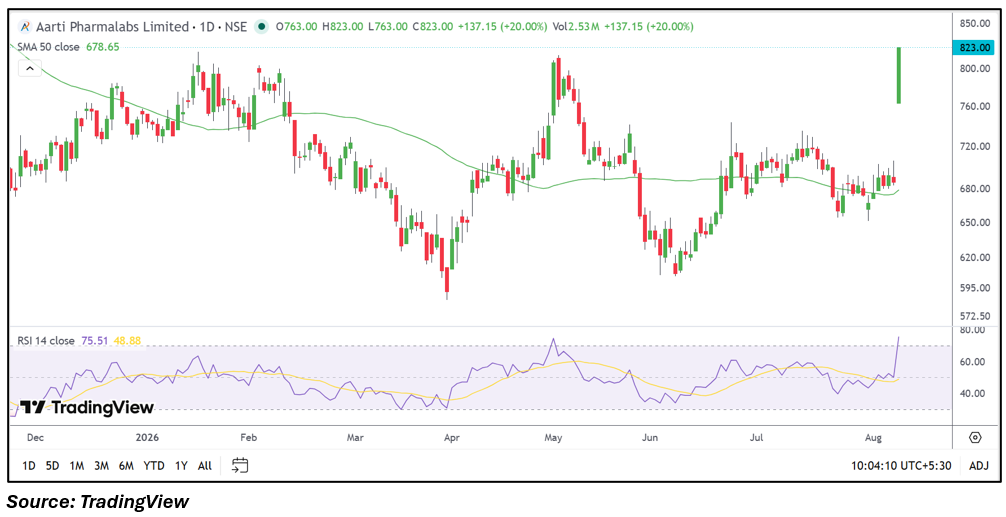Click Aarti Pharmalabs Limited symbol title
This screenshot has height=517, width=1006.
112,27
